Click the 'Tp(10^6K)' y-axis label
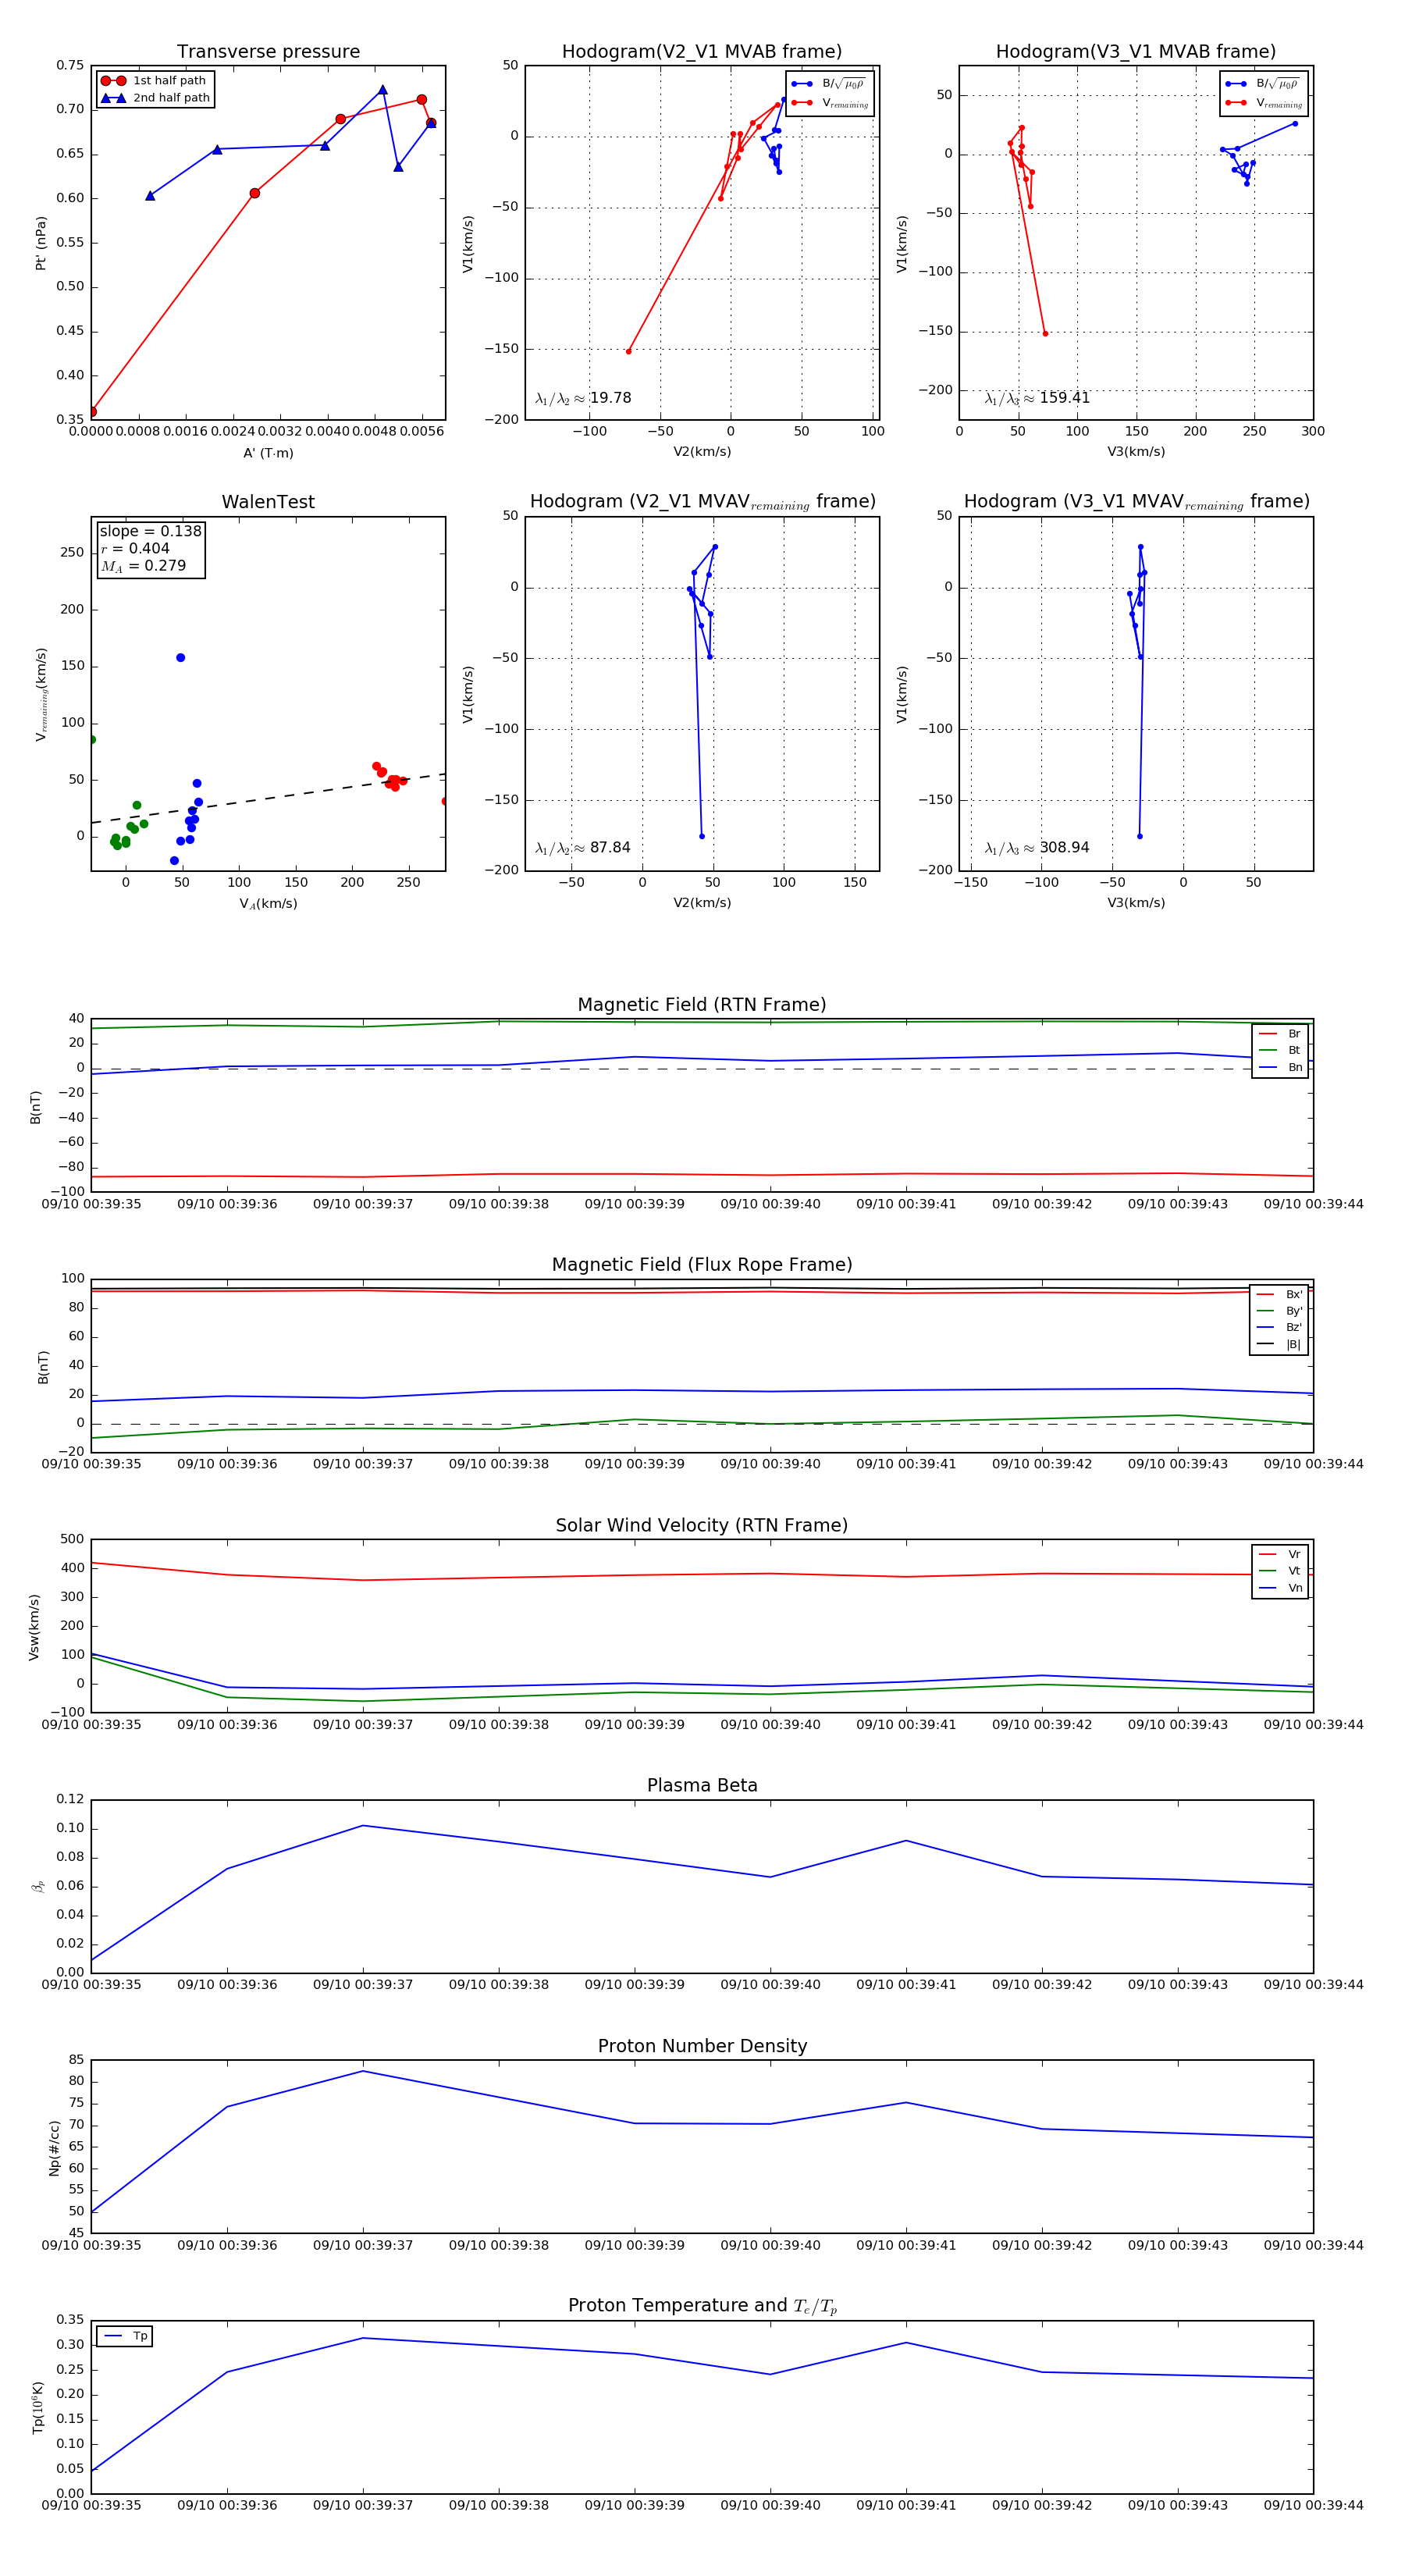 38,2408
